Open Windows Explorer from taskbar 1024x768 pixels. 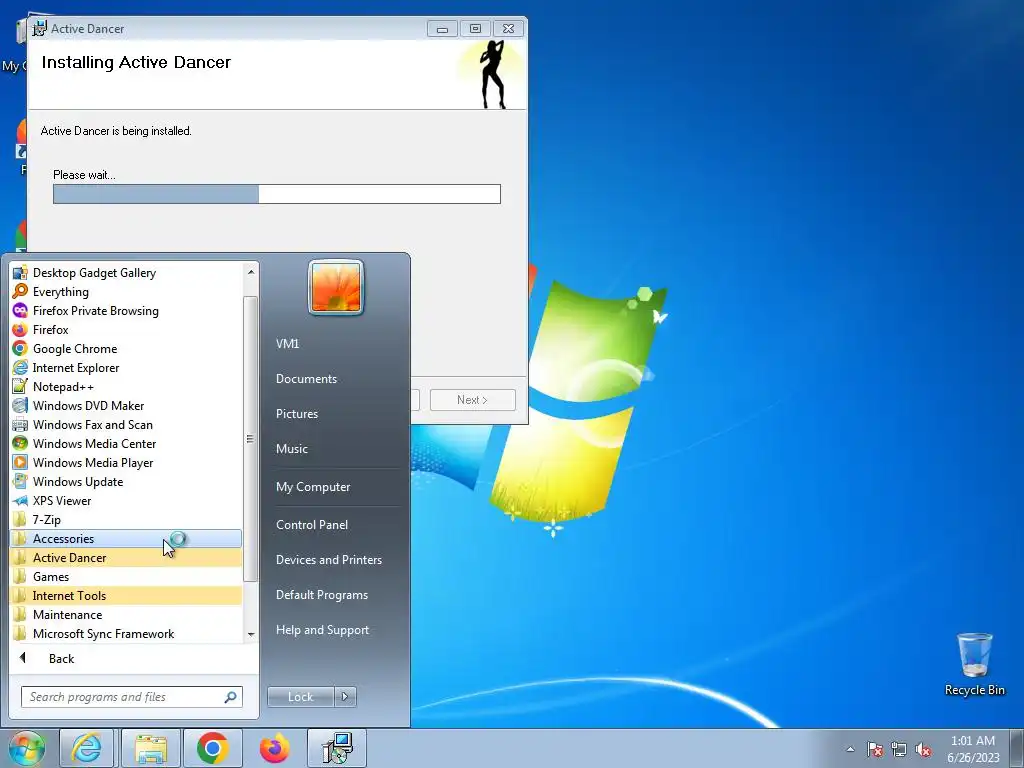(151, 748)
